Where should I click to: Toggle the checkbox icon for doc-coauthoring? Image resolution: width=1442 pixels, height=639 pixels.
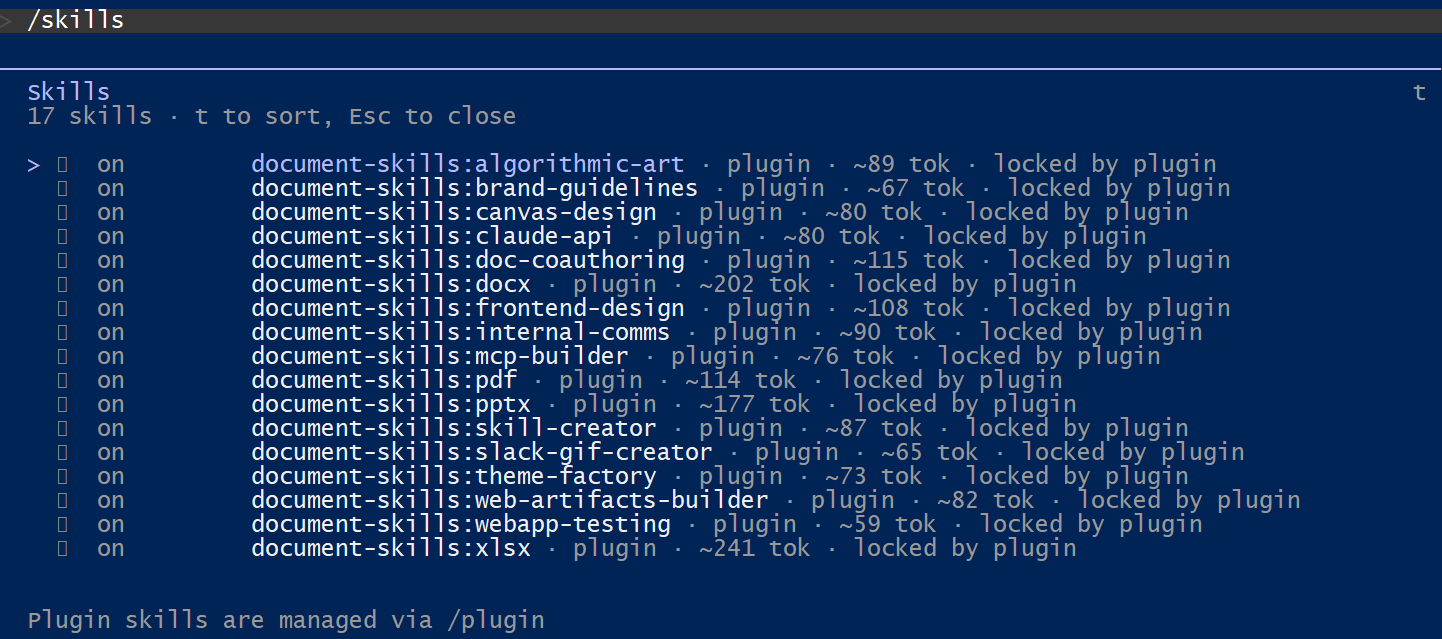(x=62, y=260)
